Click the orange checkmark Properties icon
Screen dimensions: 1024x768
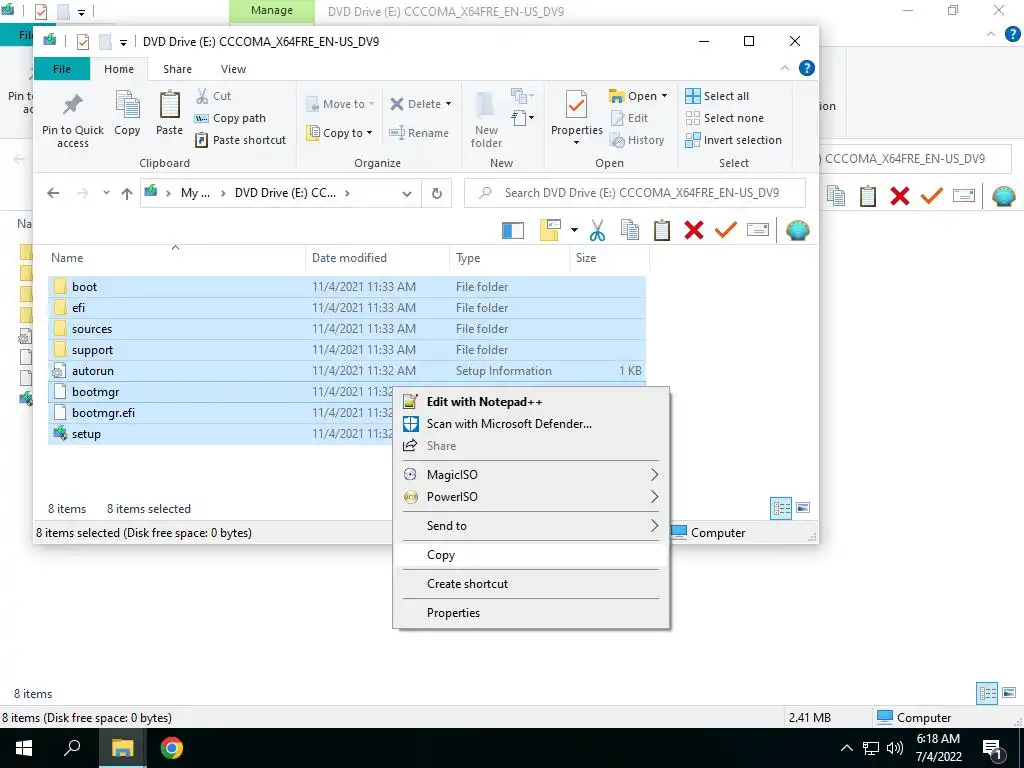tap(726, 230)
